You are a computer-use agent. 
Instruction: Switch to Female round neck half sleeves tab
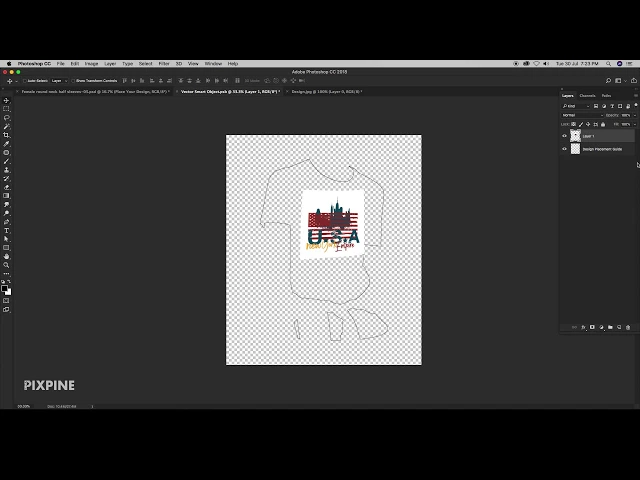[95, 92]
